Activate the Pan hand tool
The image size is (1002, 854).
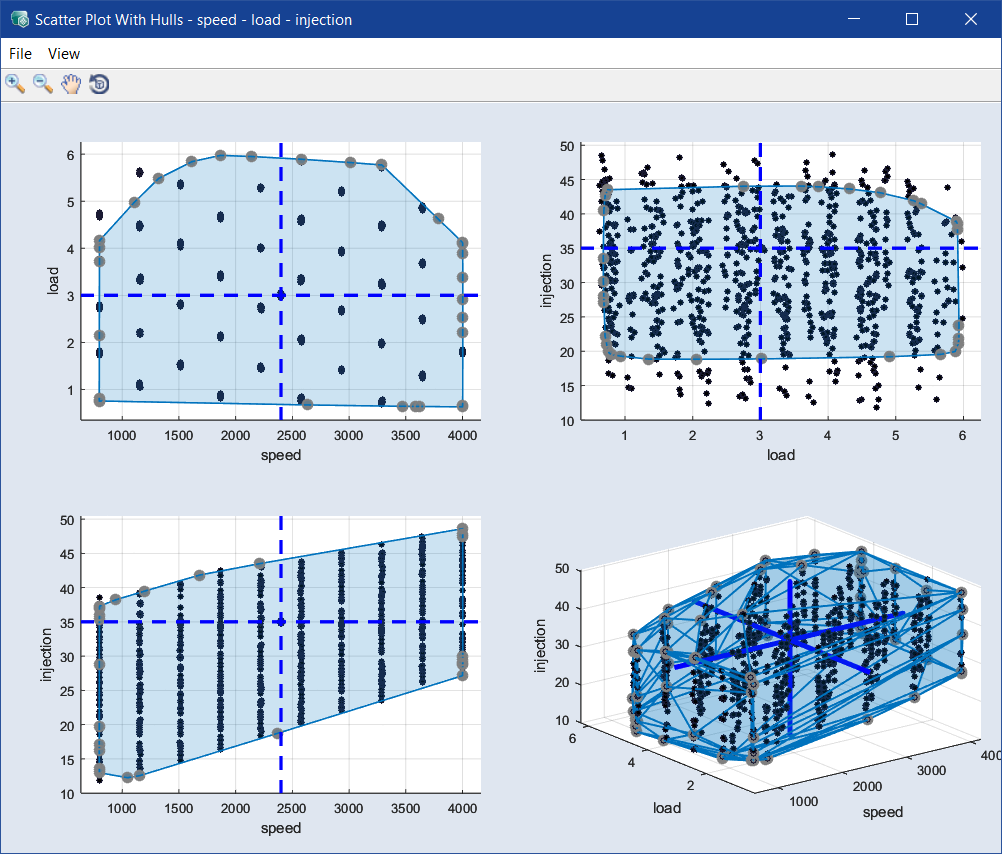point(70,84)
